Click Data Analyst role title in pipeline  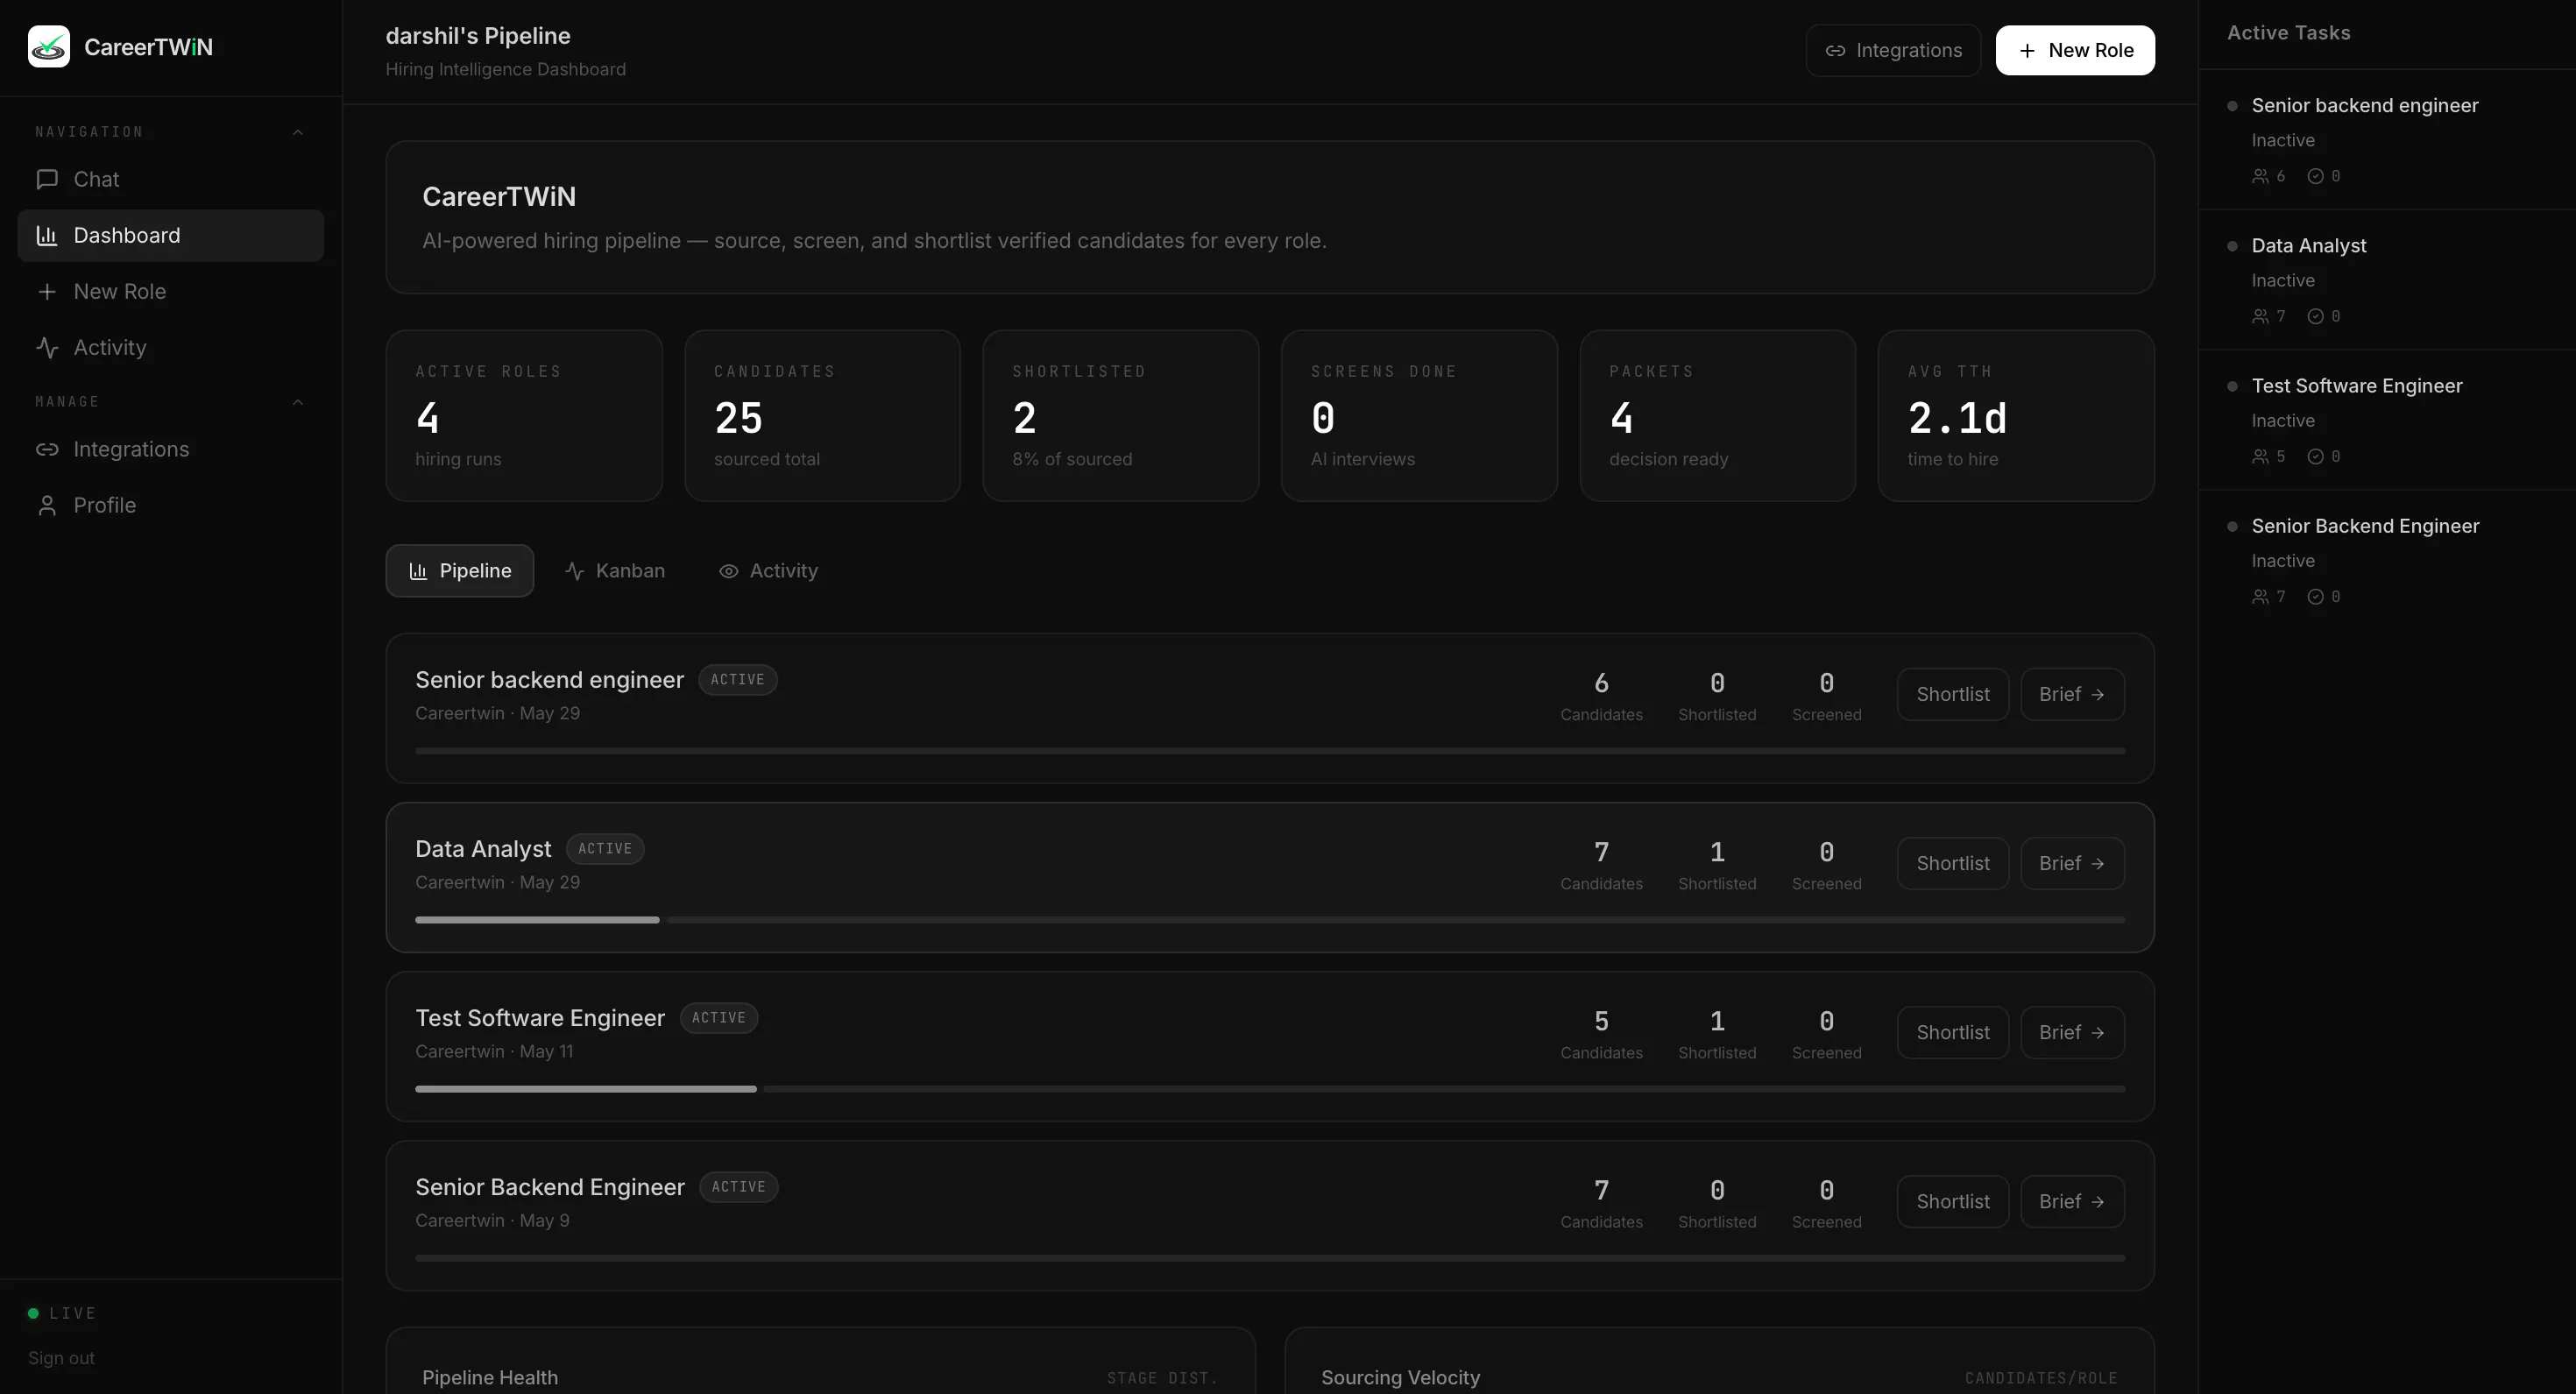click(x=483, y=849)
